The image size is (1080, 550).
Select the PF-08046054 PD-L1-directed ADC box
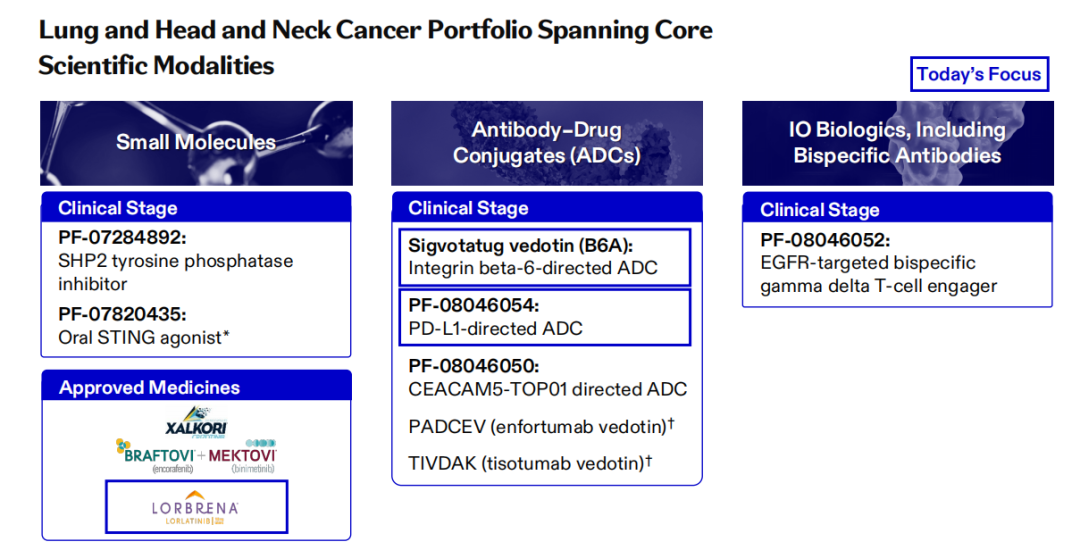click(x=544, y=317)
